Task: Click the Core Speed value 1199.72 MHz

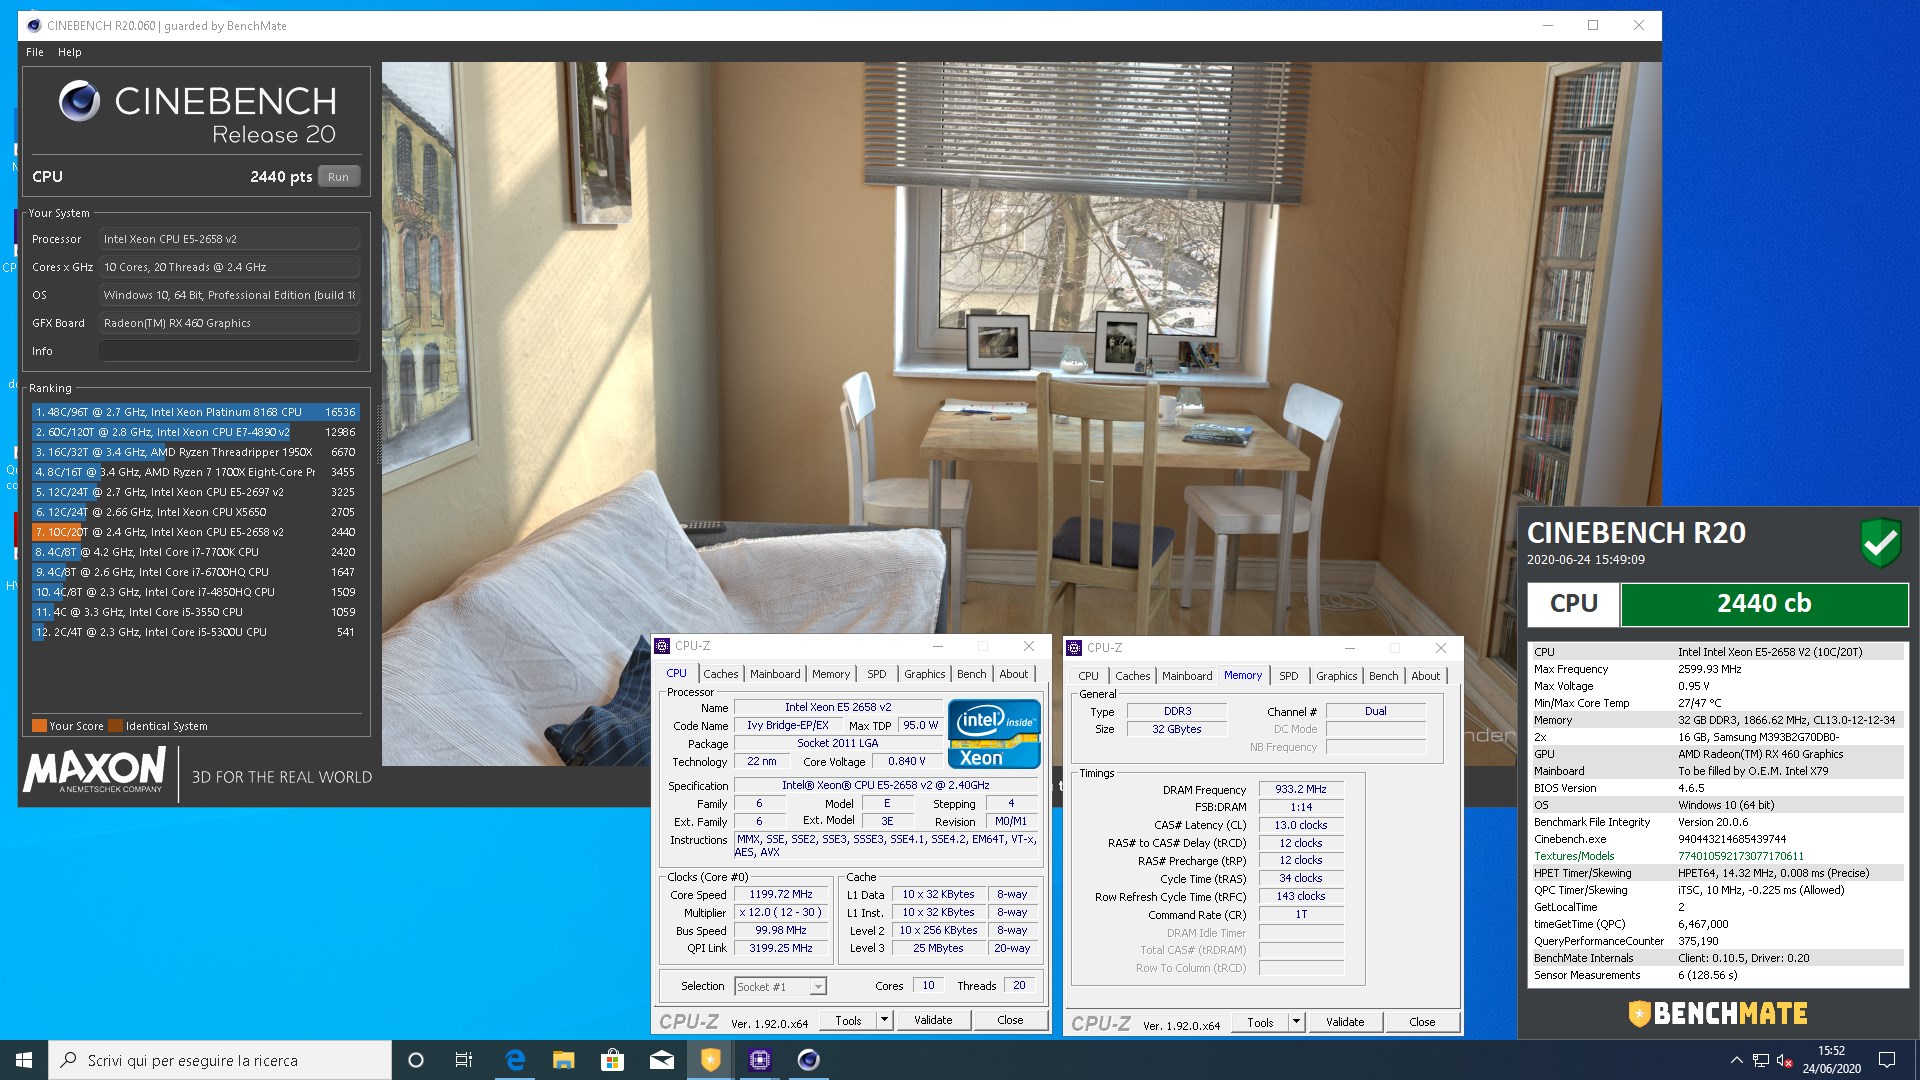Action: [x=781, y=895]
